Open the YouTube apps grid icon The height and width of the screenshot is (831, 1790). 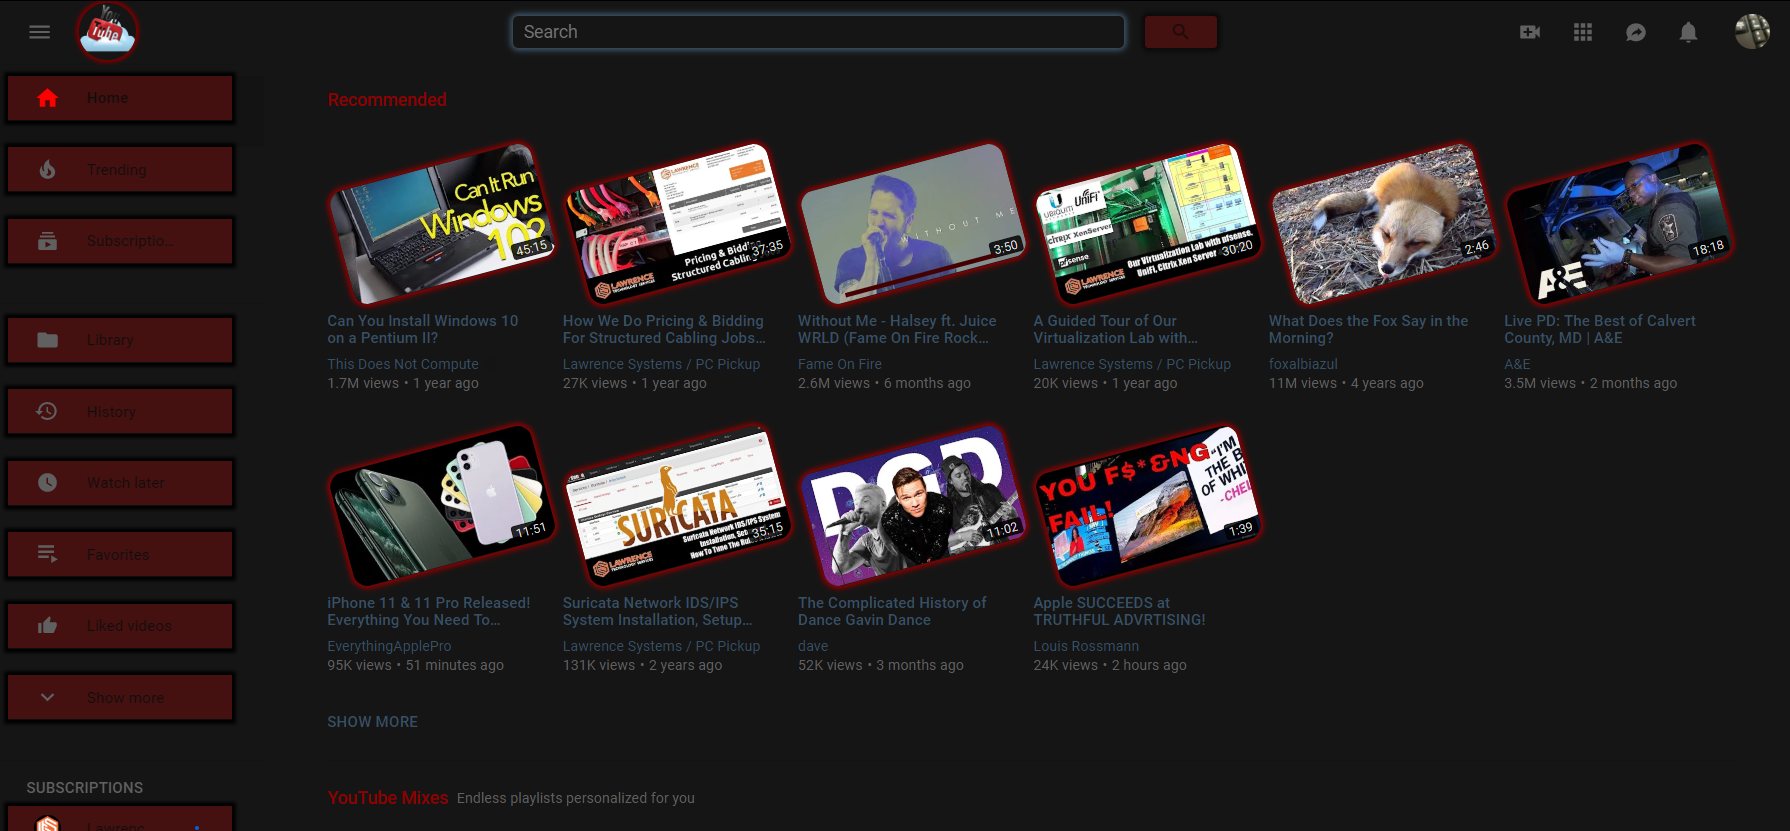(x=1583, y=32)
